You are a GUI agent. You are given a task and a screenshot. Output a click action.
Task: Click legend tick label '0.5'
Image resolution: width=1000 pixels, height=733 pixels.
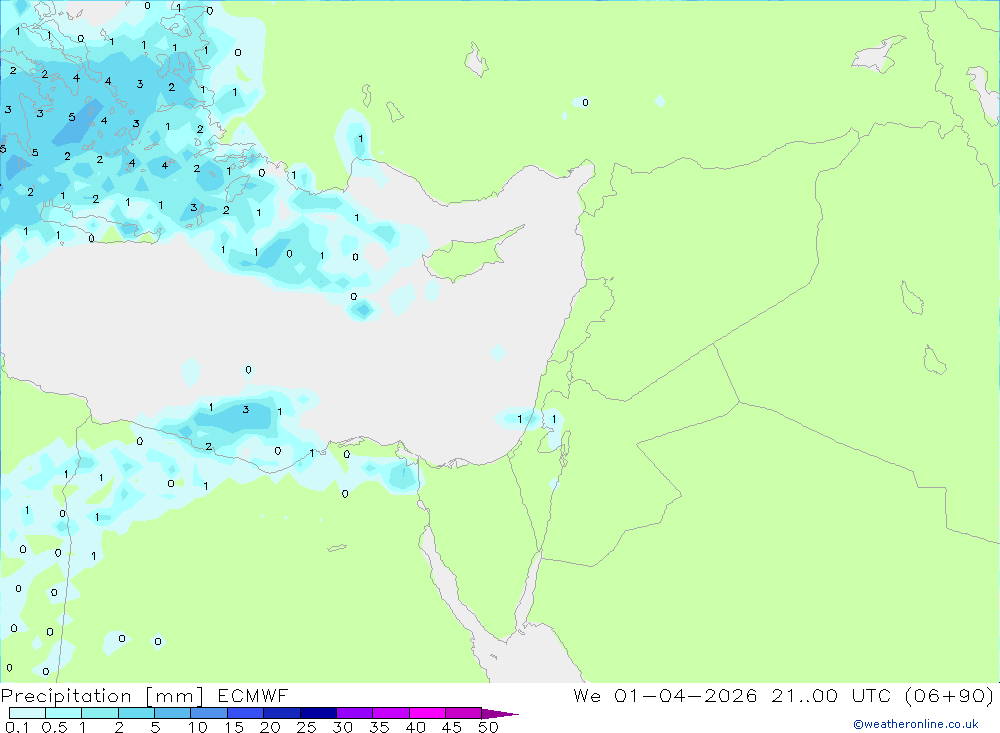click(54, 727)
